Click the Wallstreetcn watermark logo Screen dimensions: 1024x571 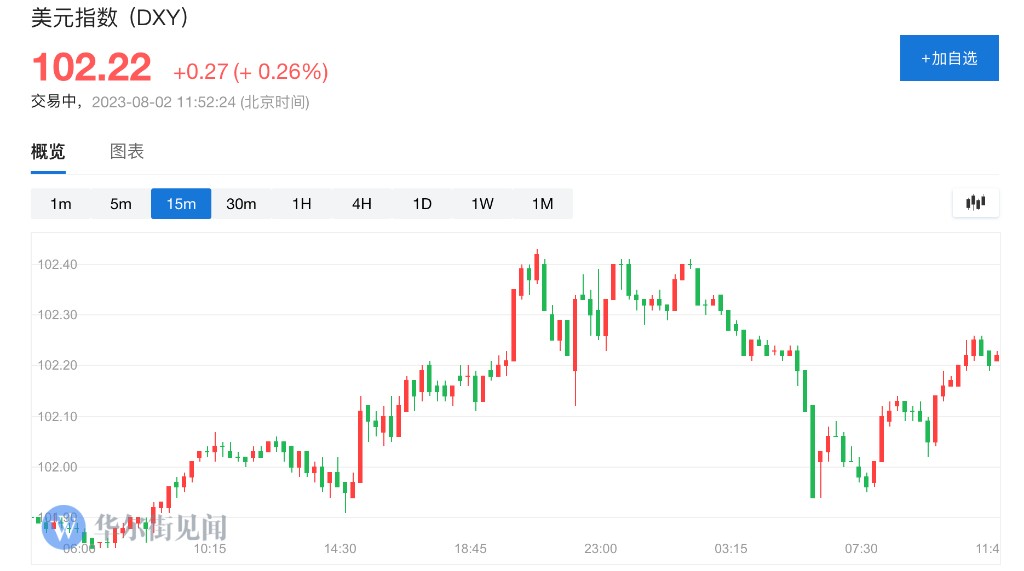(x=61, y=527)
